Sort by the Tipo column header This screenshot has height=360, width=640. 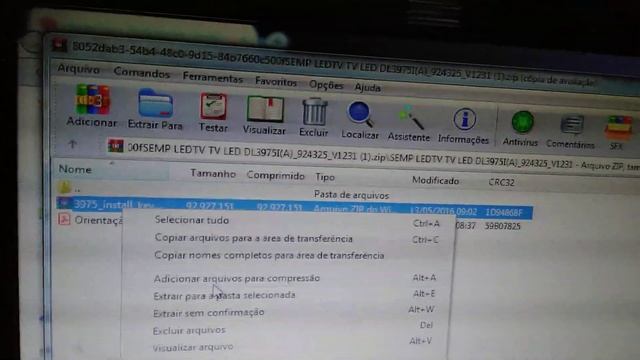[325, 177]
